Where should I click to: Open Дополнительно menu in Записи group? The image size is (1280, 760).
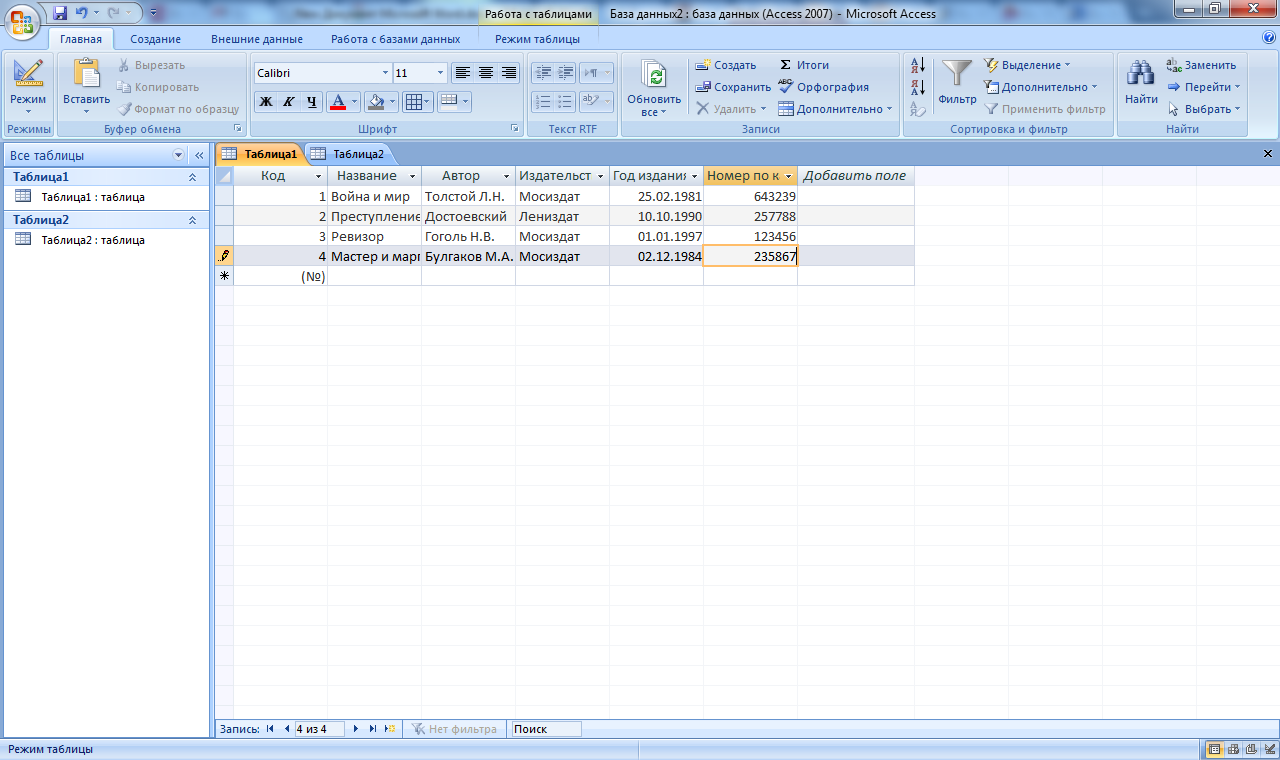[x=836, y=109]
